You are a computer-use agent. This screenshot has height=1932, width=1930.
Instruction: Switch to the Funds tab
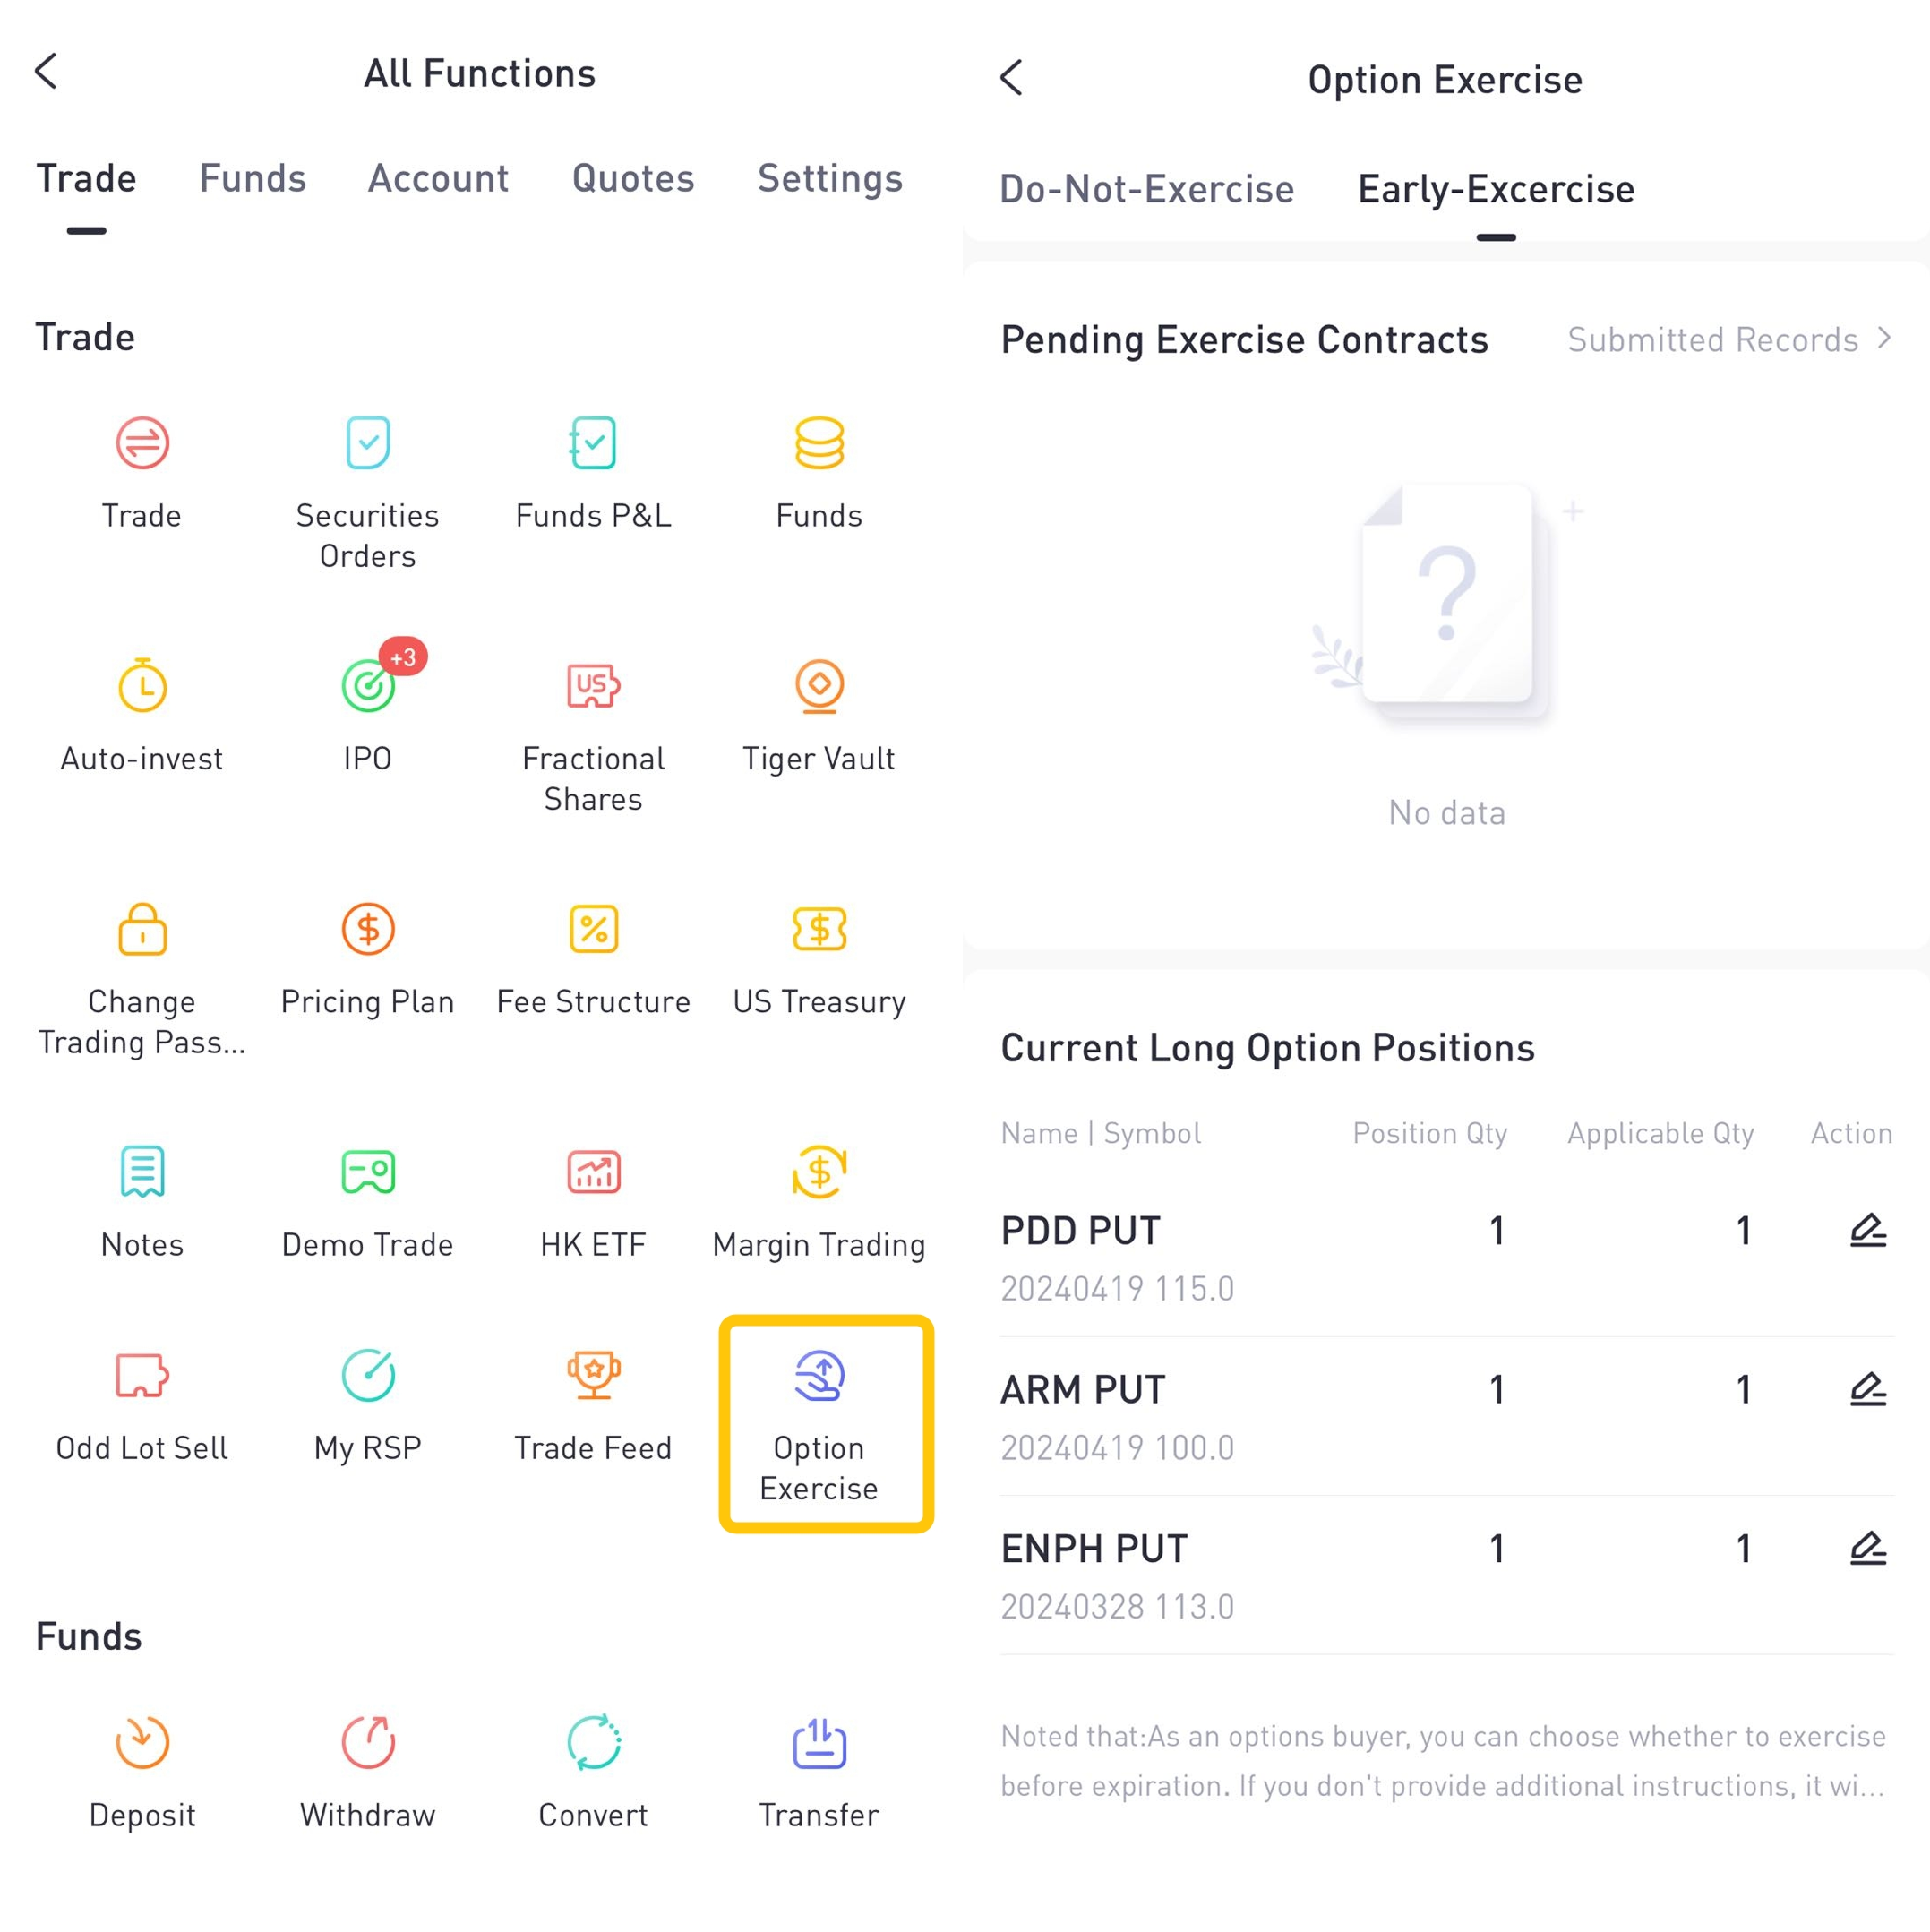click(252, 178)
